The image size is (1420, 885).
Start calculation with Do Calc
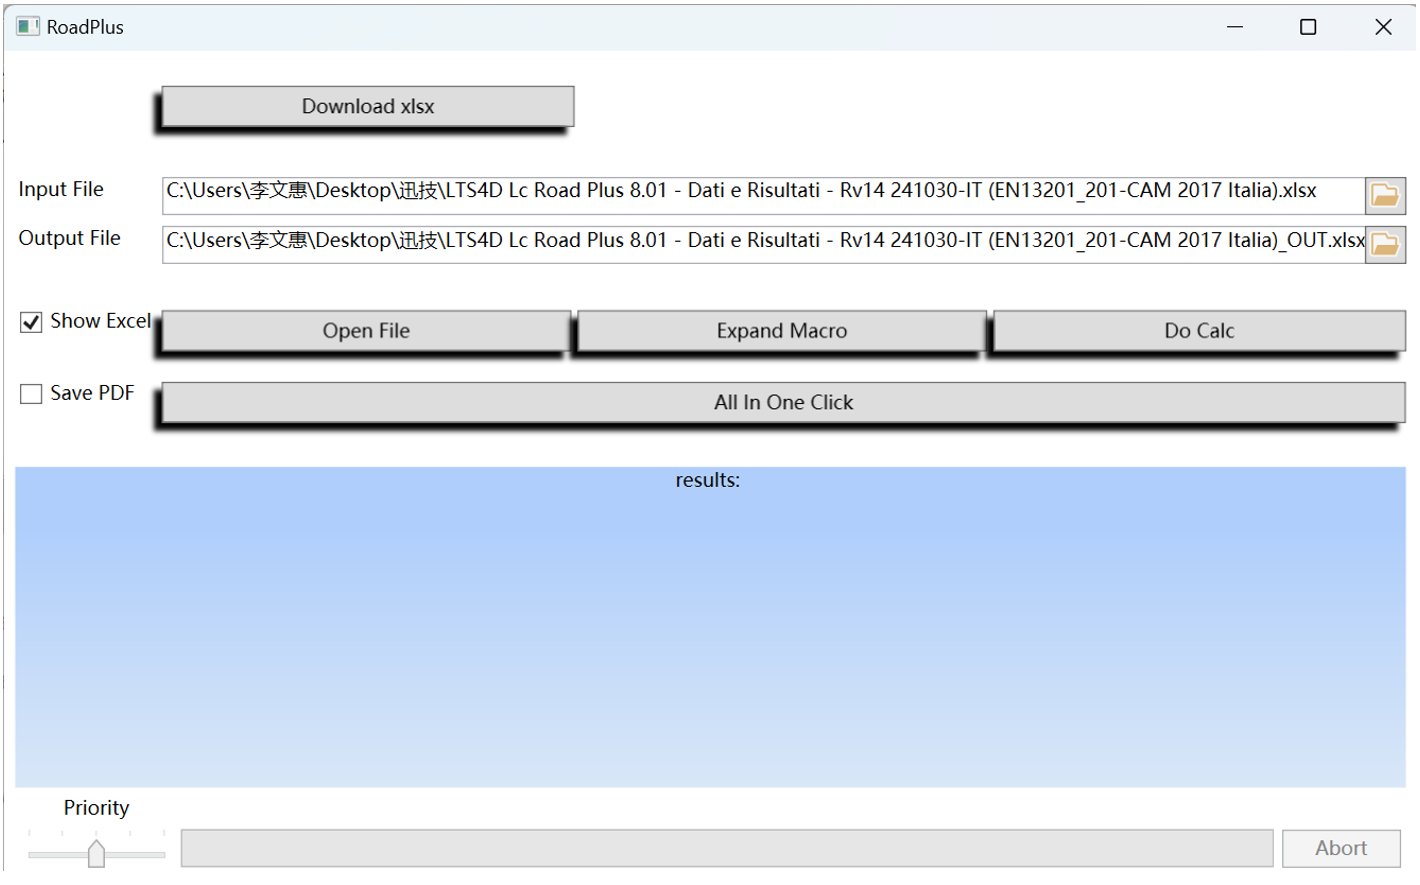pos(1198,331)
